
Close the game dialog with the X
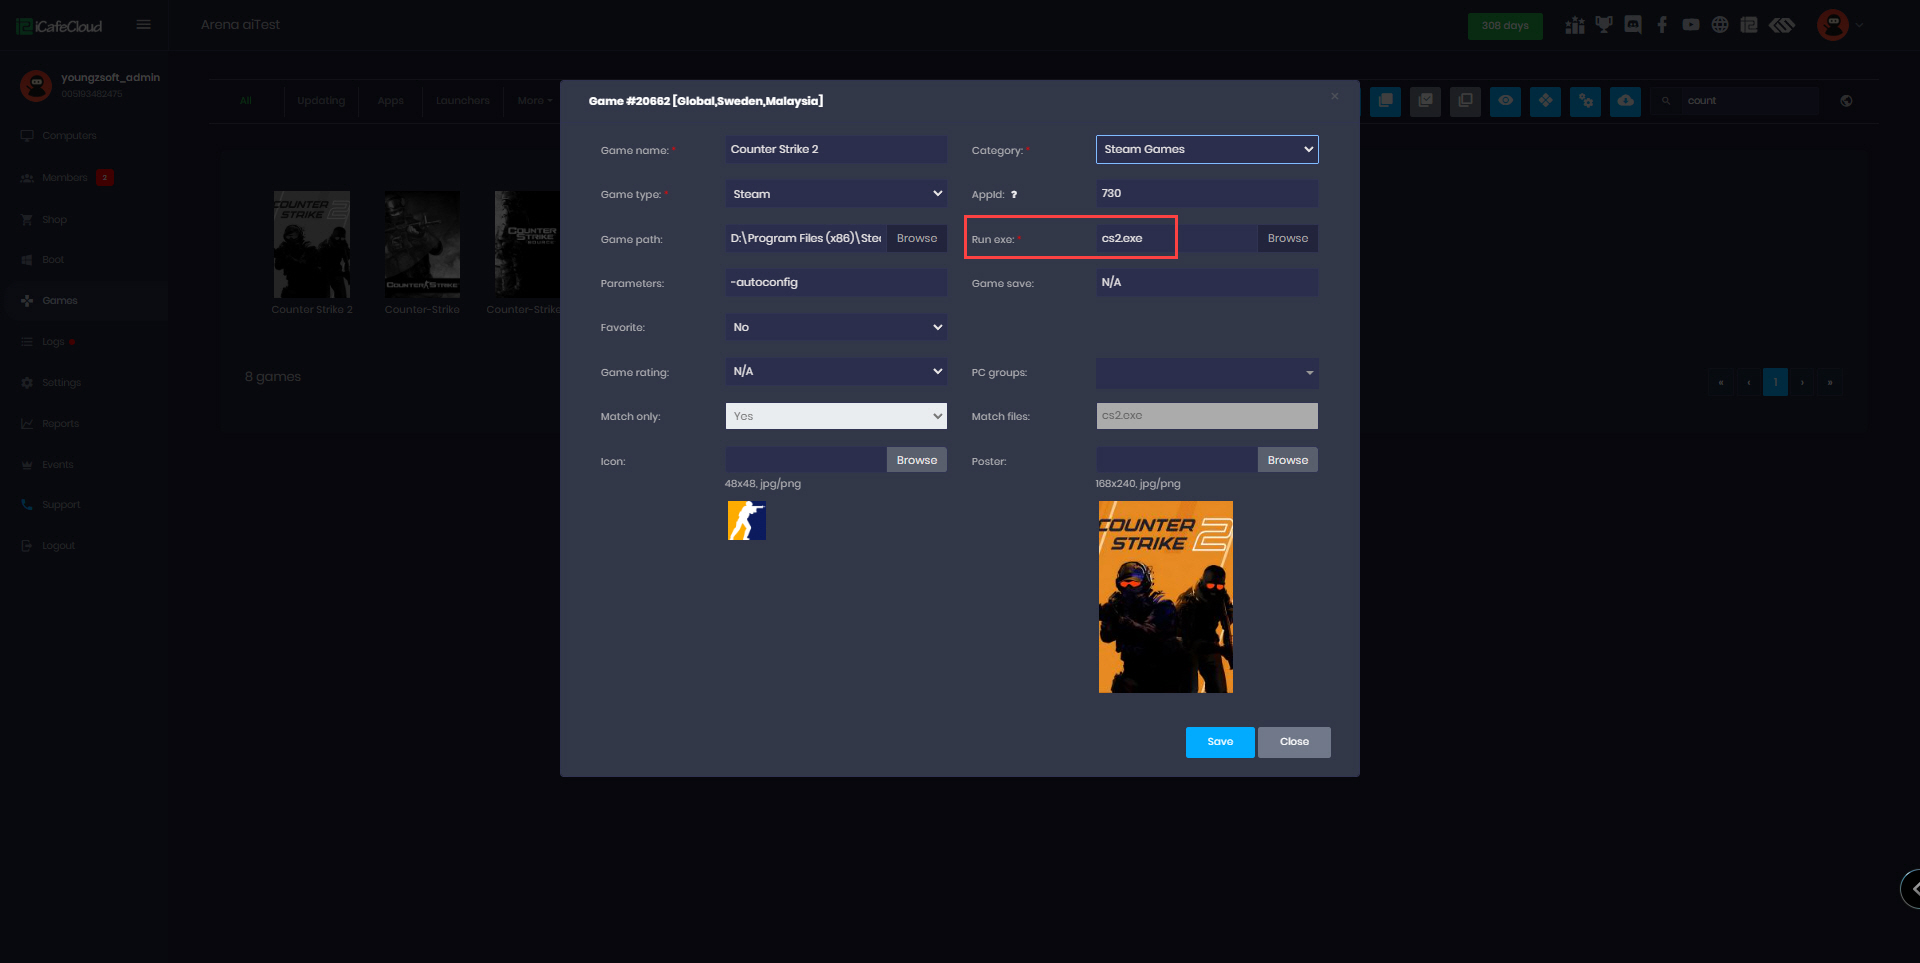(1334, 97)
